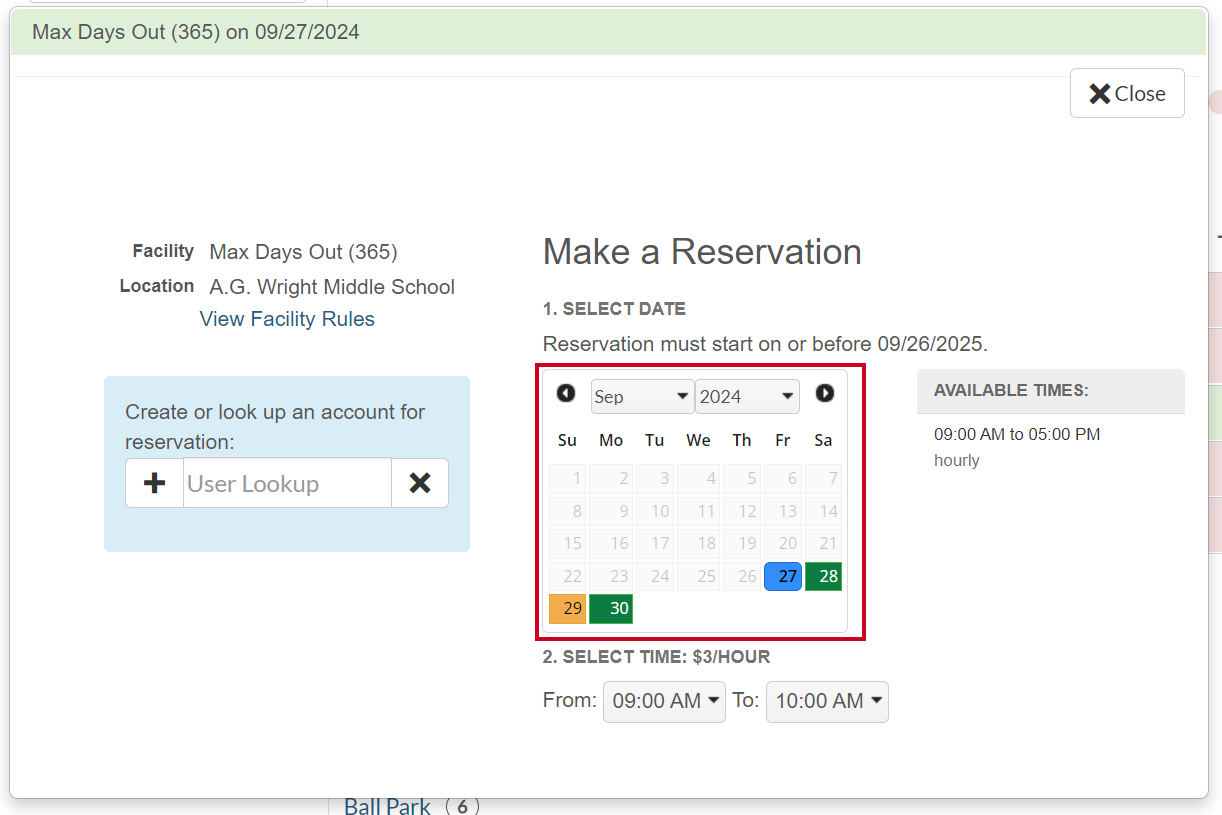This screenshot has height=815, width=1222.
Task: Open the month dropdown showing Sep
Action: [642, 397]
